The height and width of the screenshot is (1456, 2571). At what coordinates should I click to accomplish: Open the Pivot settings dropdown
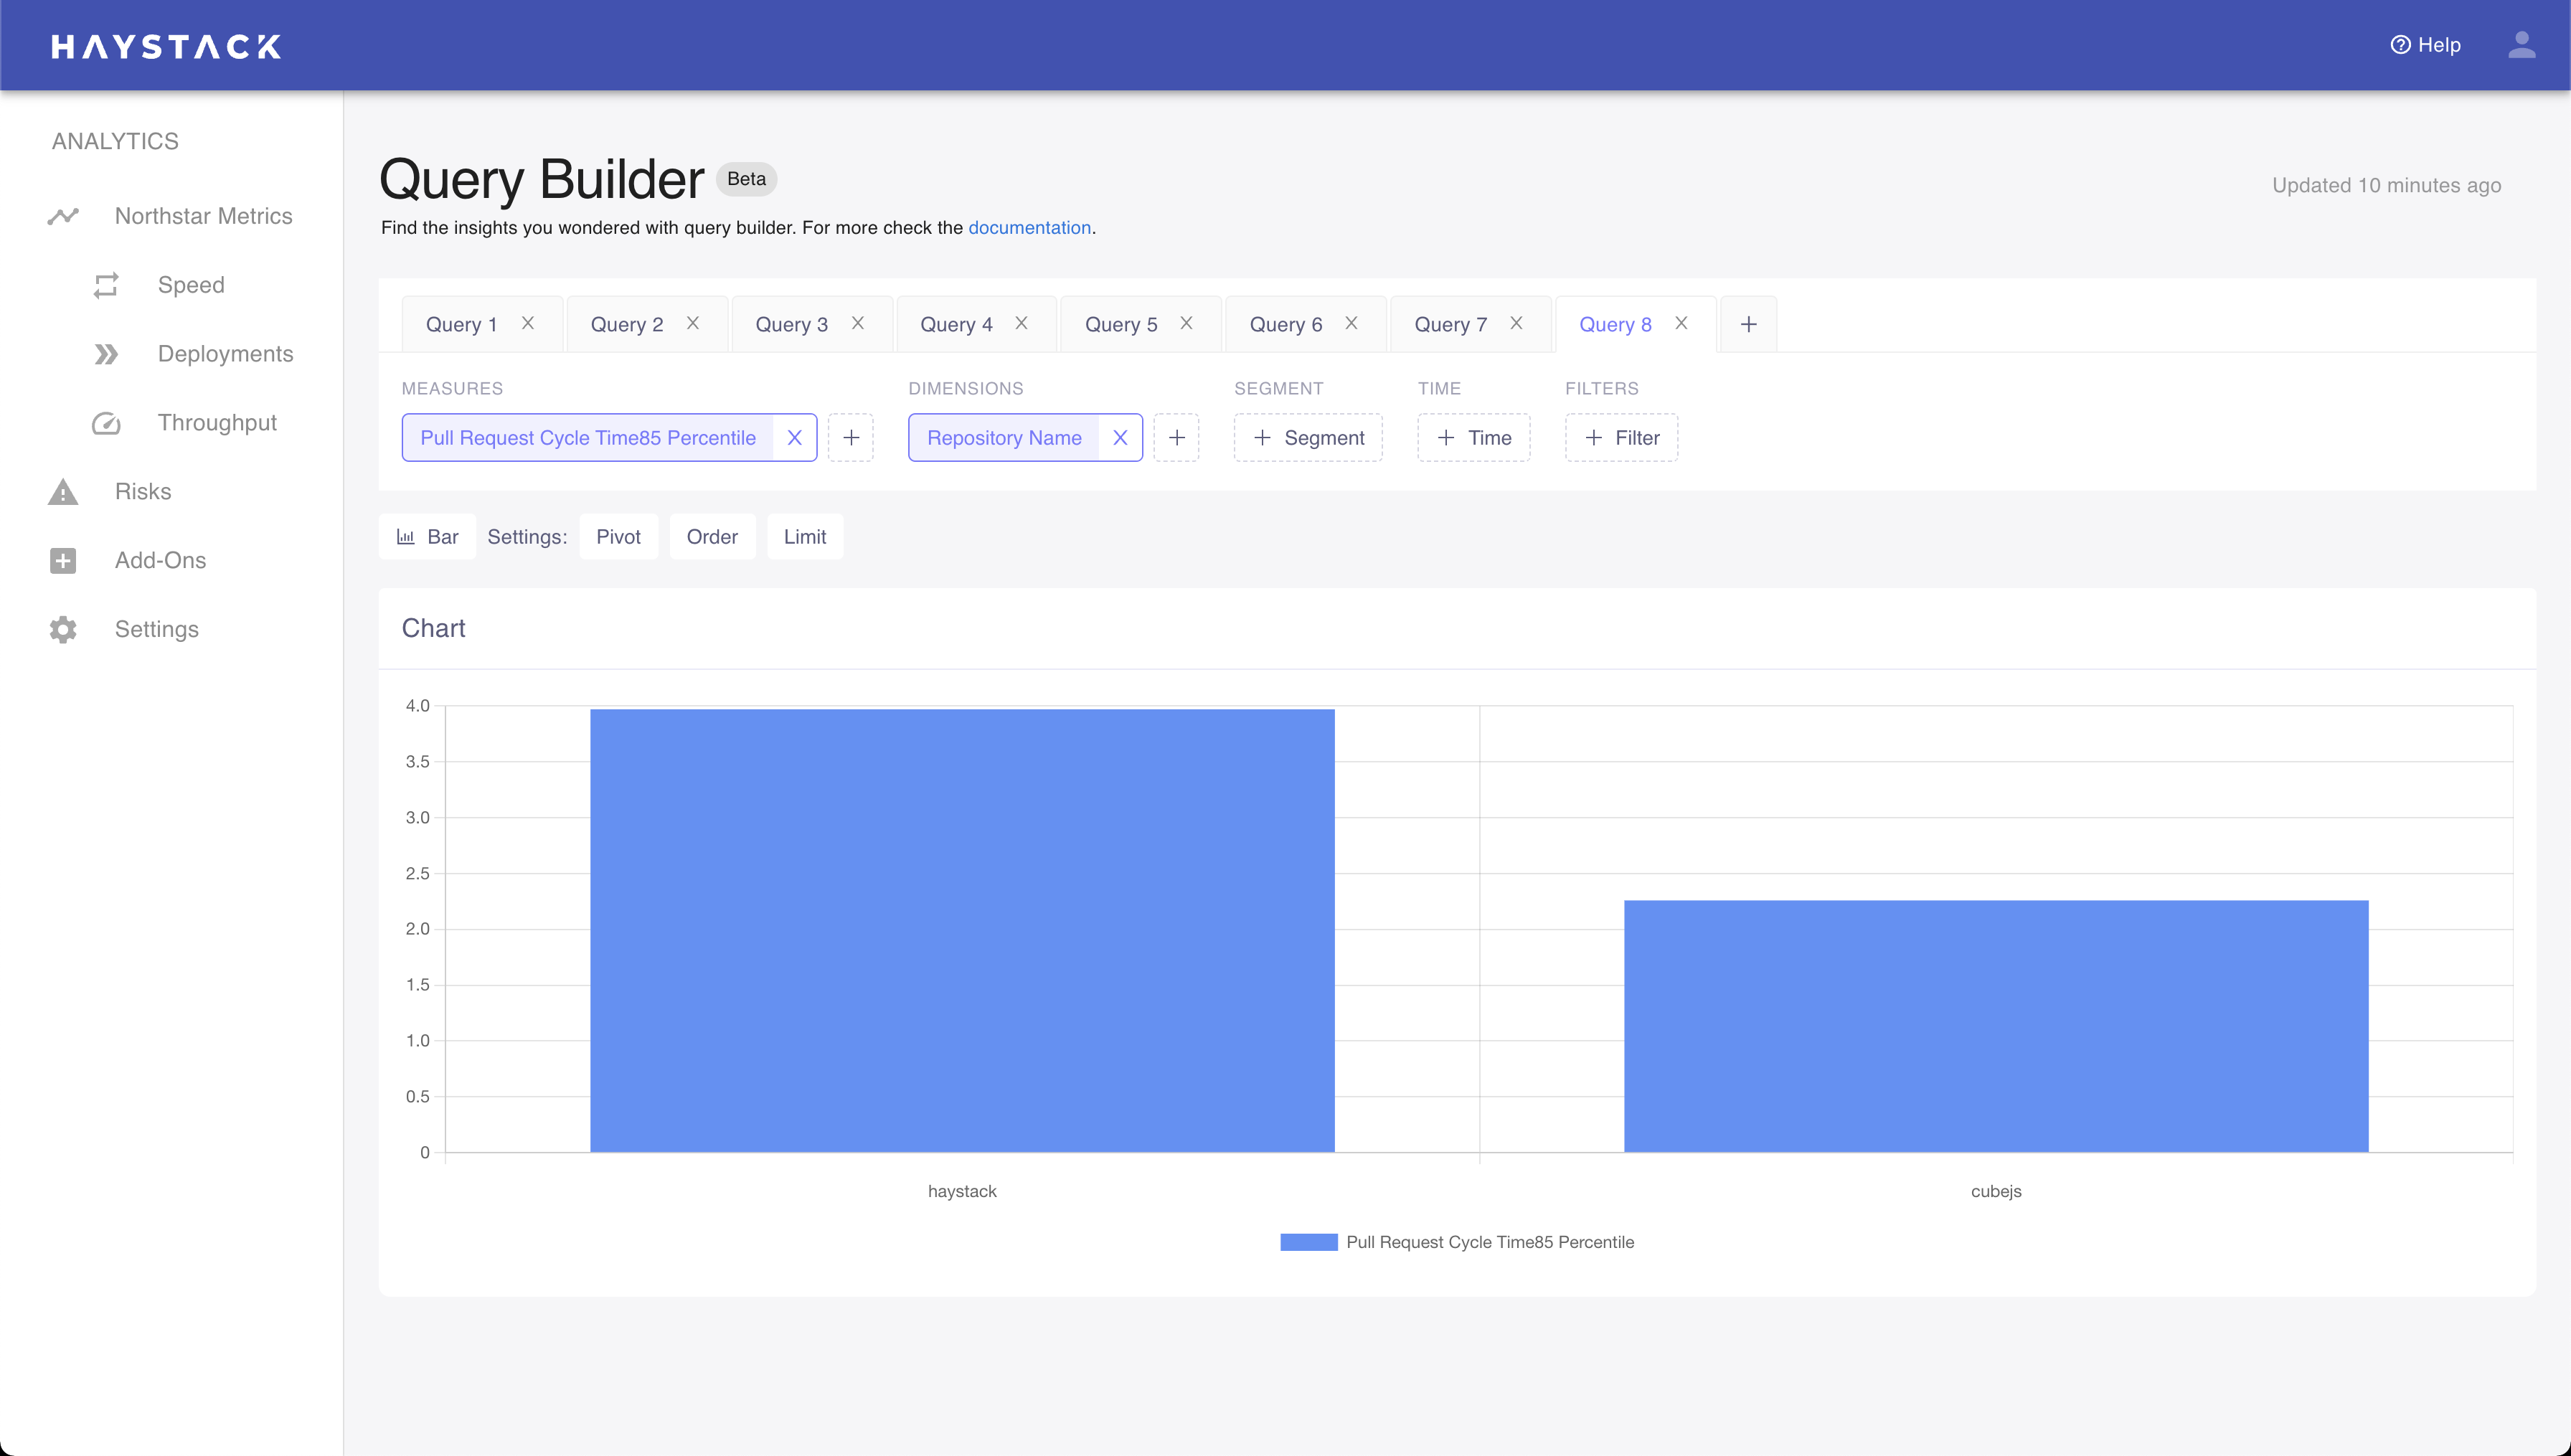click(618, 537)
